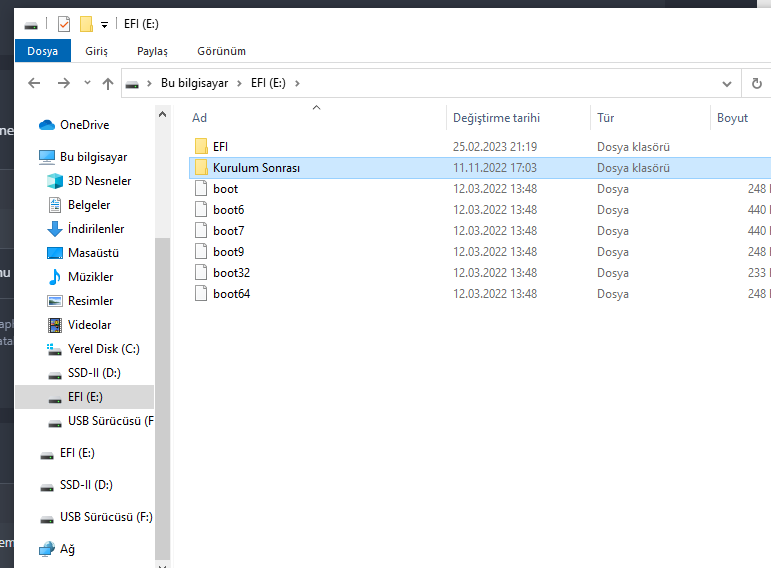
Task: Select the boot64 file
Action: (x=231, y=294)
